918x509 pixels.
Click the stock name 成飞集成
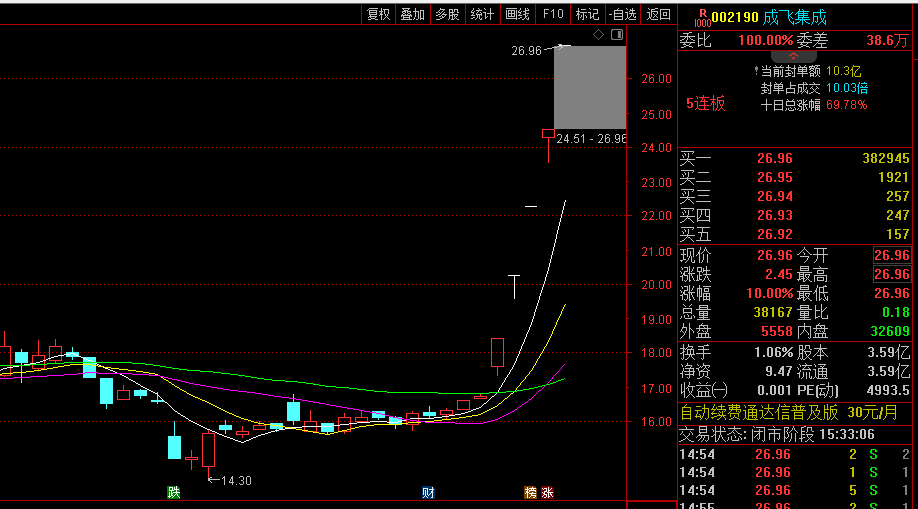794,18
